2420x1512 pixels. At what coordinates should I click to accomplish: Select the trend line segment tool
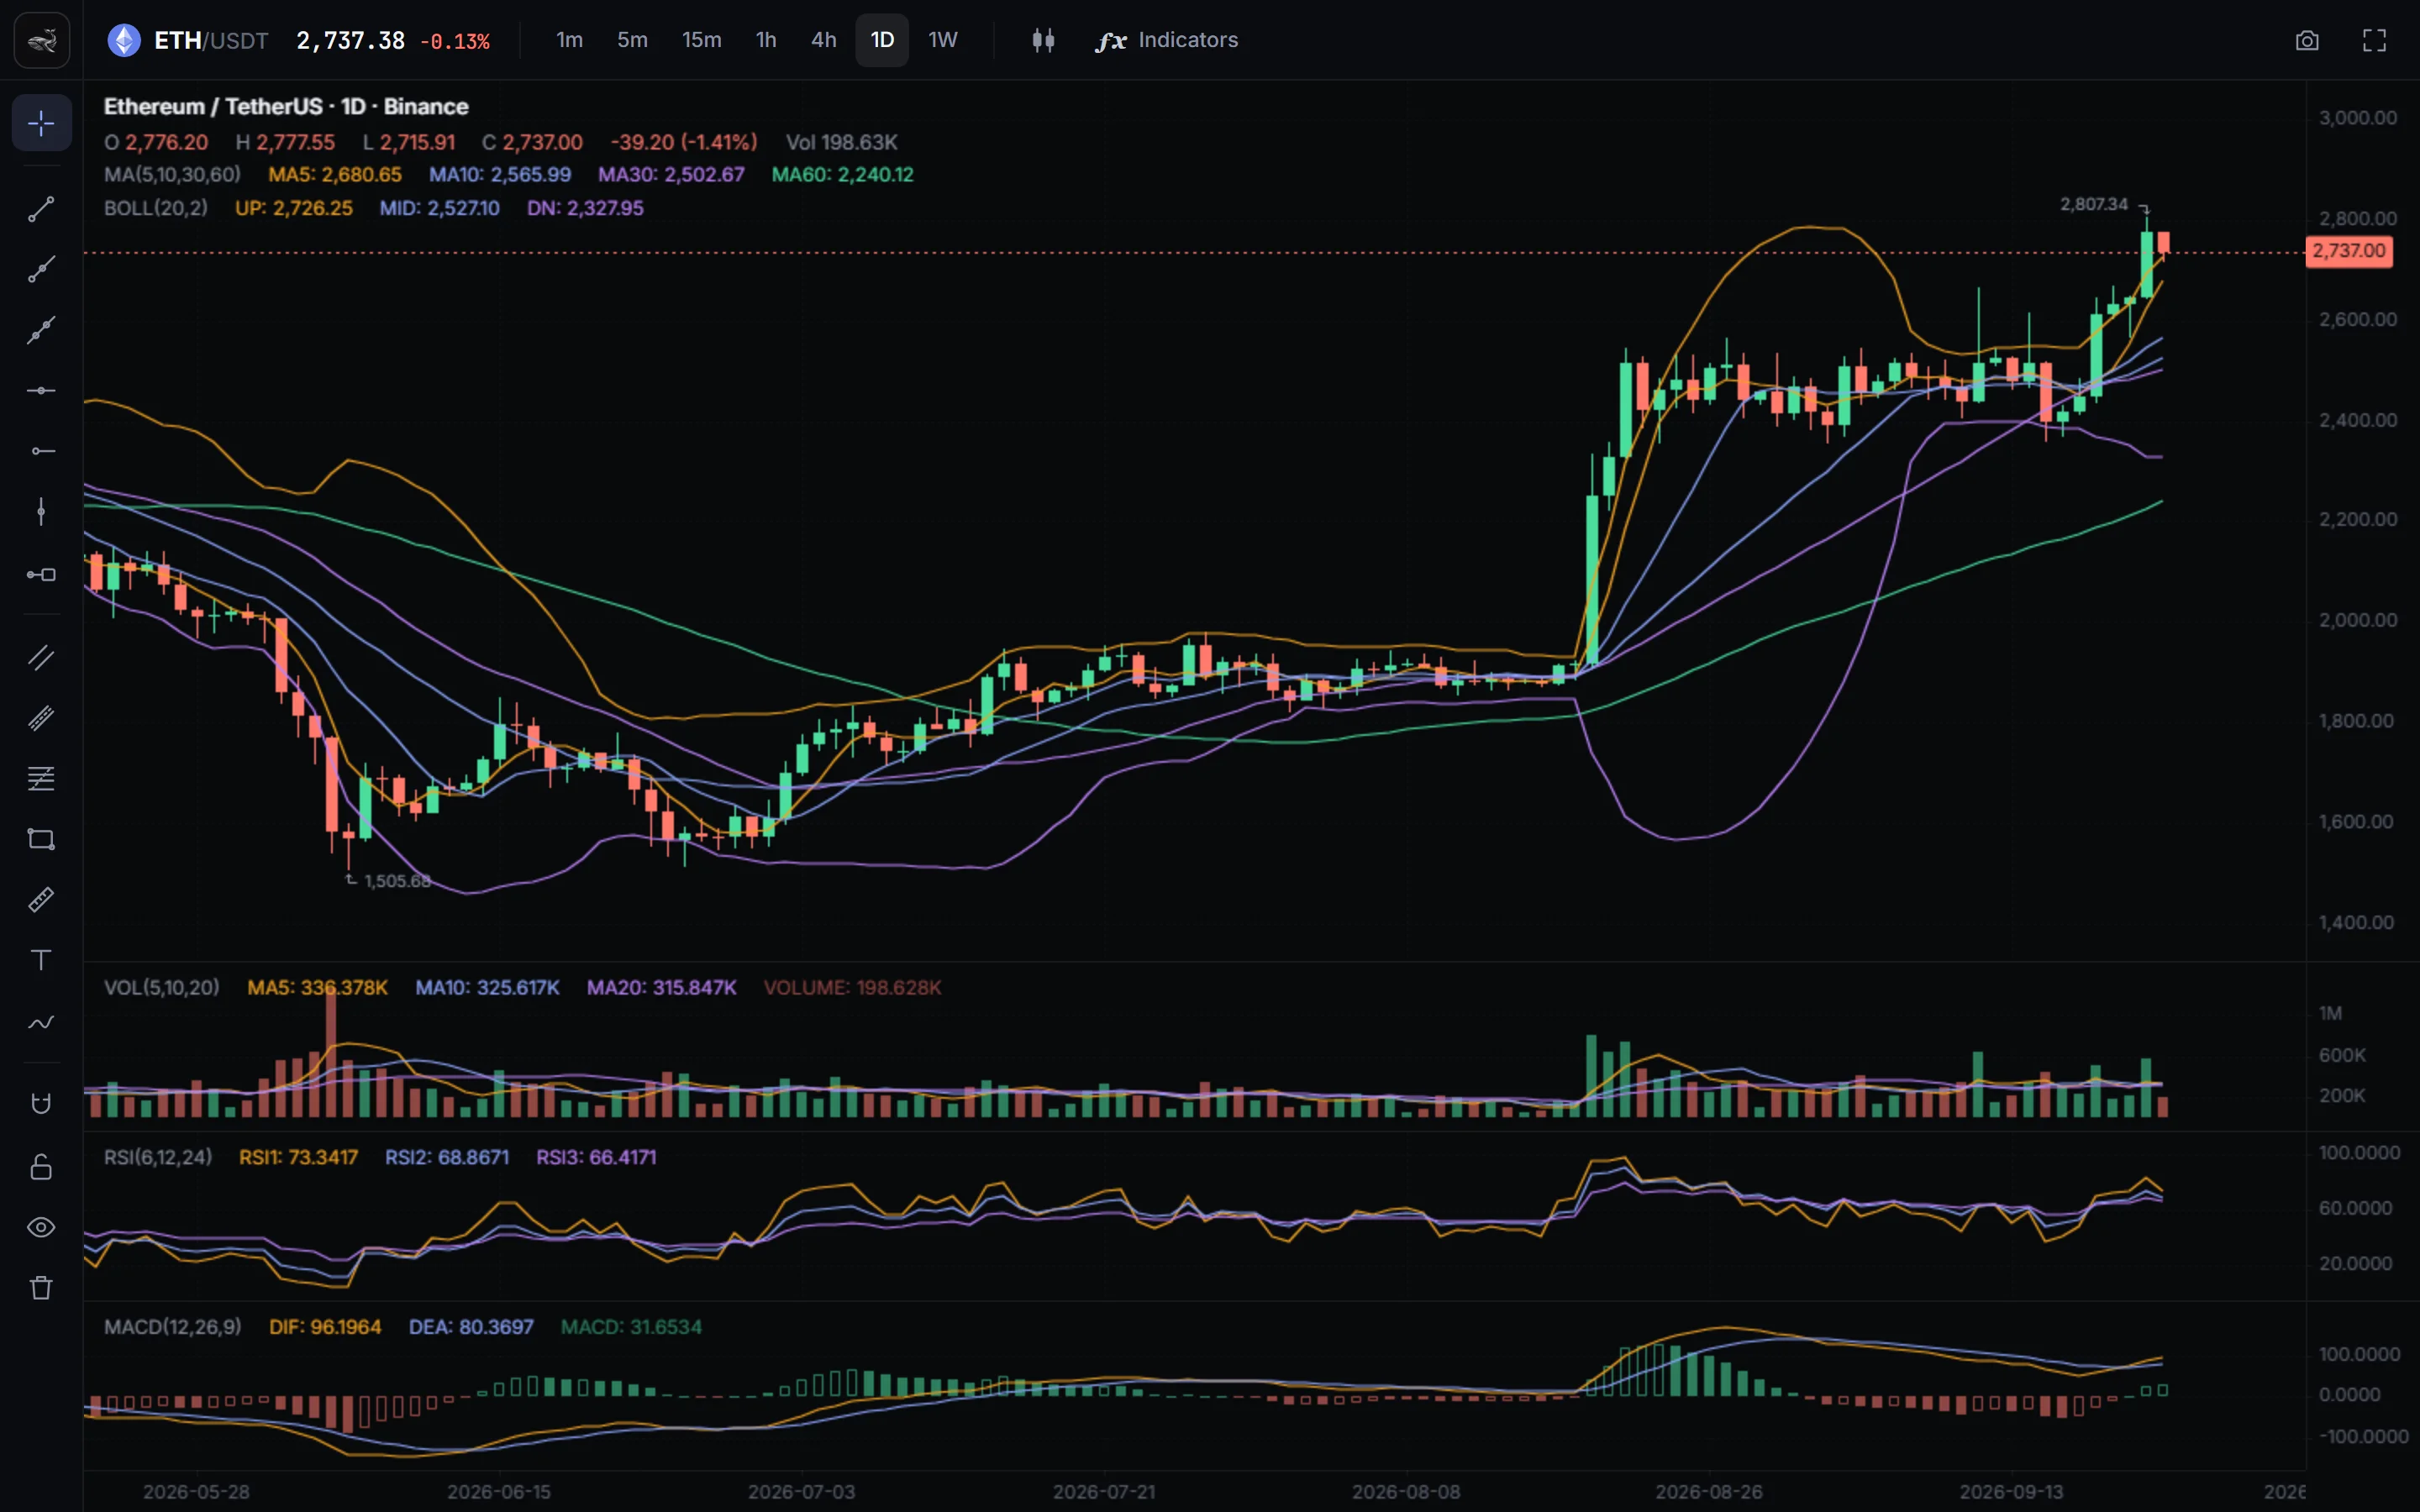pyautogui.click(x=41, y=209)
